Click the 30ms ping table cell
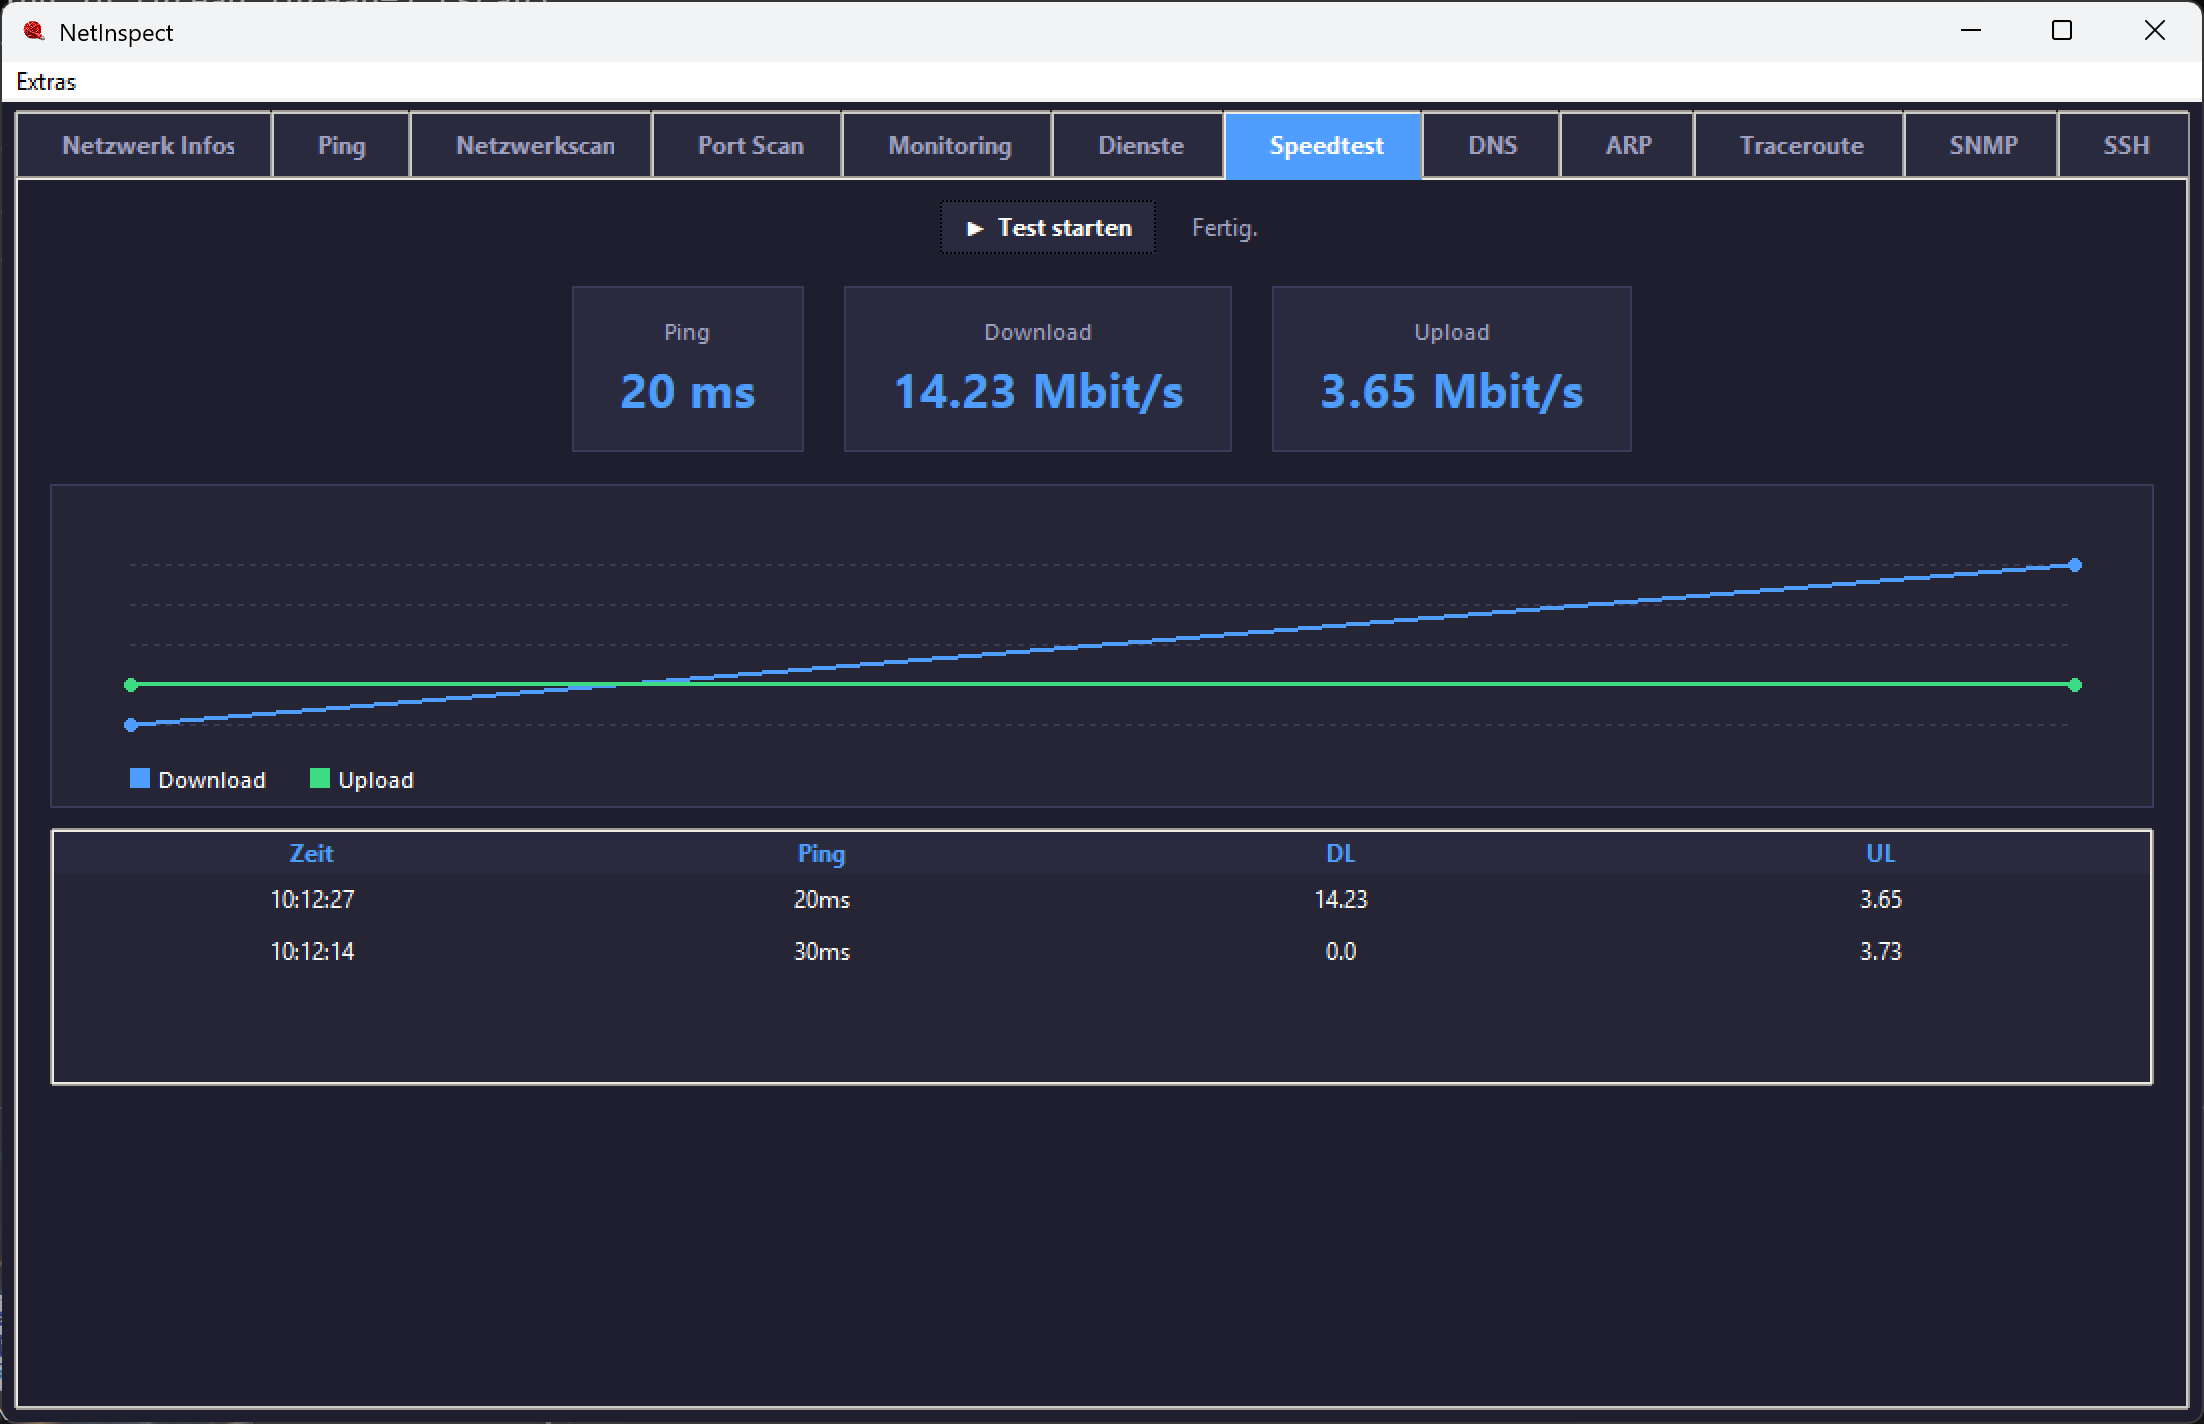Viewport: 2204px width, 1424px height. pyautogui.click(x=822, y=952)
